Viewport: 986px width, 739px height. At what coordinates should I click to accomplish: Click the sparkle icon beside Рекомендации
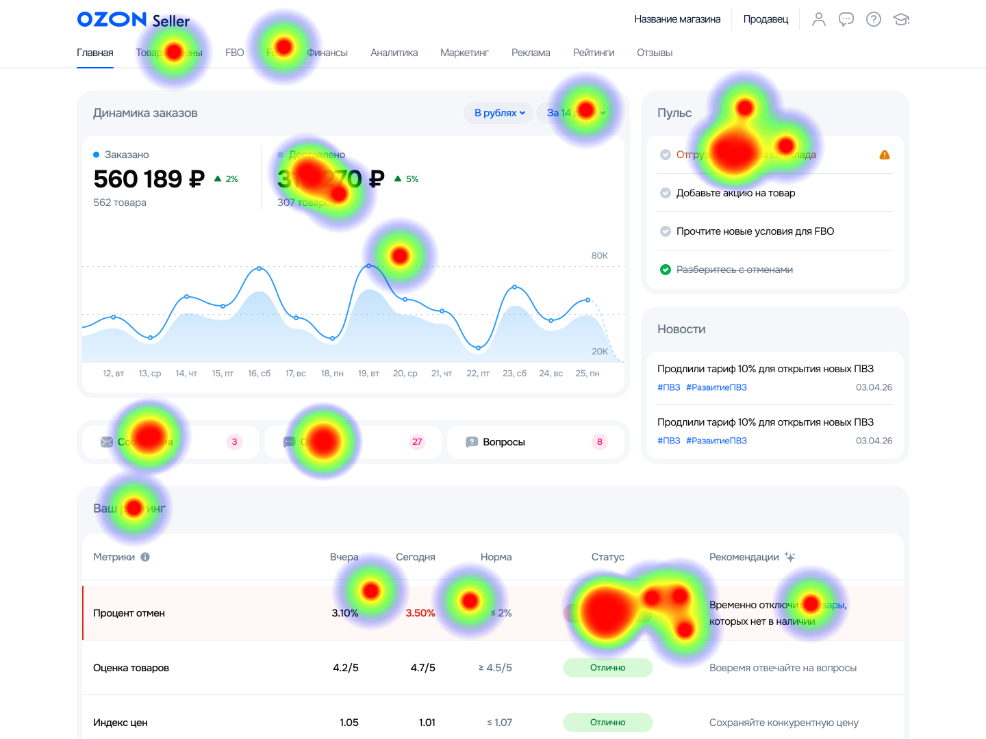point(790,557)
